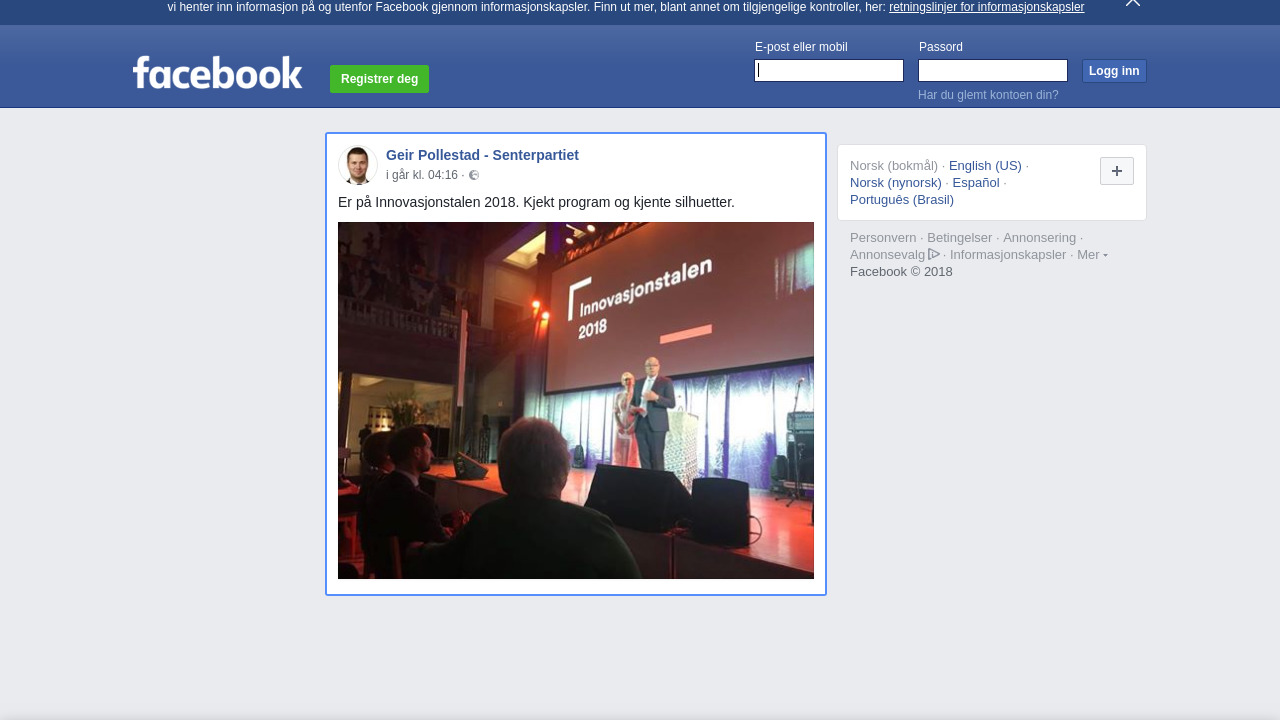This screenshot has height=720, width=1280.
Task: Open the Personvern footer link
Action: click(883, 238)
